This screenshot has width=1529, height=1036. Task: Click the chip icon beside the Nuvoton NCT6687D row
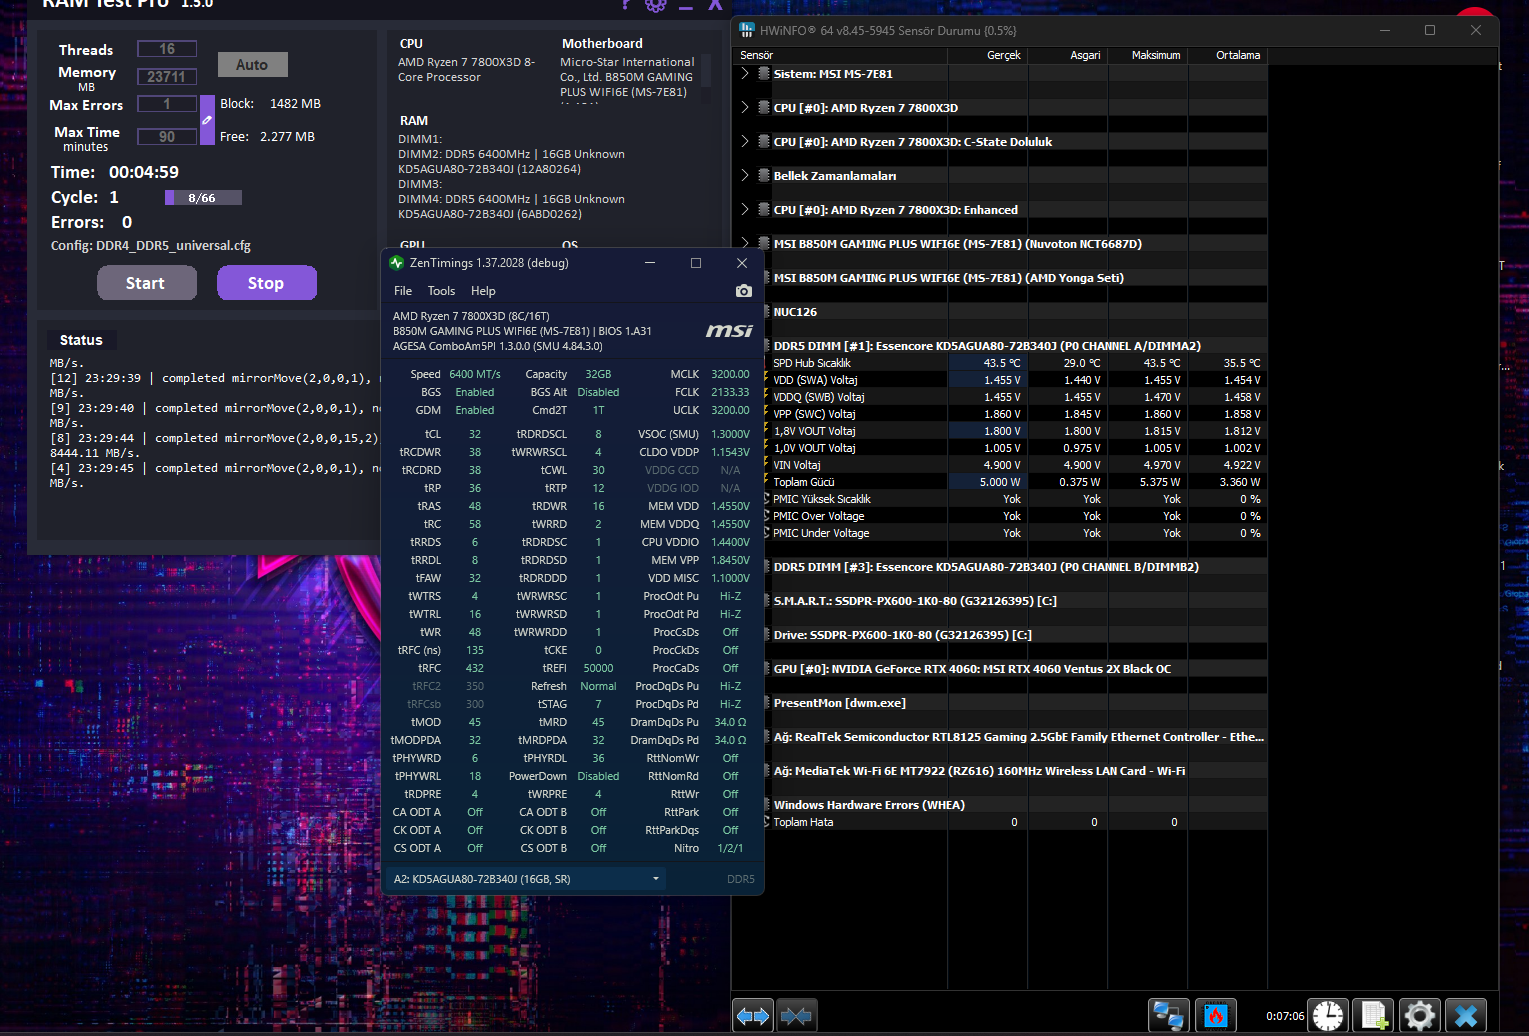point(764,244)
